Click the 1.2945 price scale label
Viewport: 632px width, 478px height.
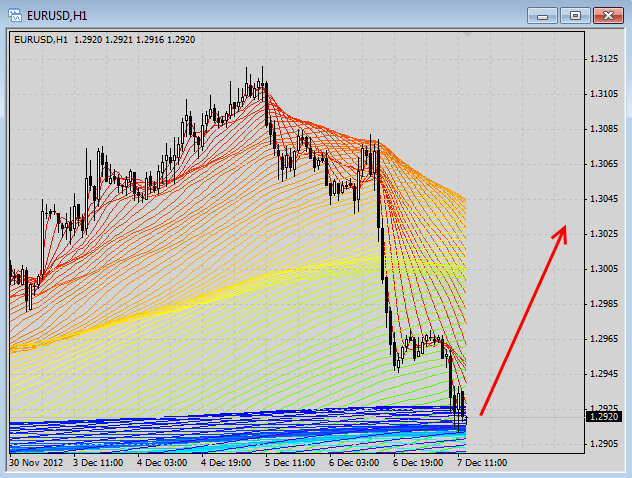[604, 374]
